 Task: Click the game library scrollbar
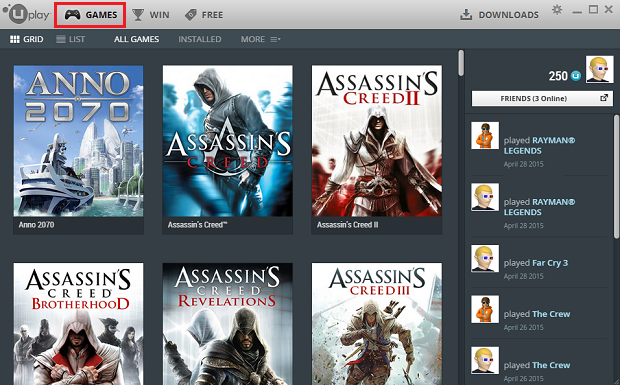point(461,62)
